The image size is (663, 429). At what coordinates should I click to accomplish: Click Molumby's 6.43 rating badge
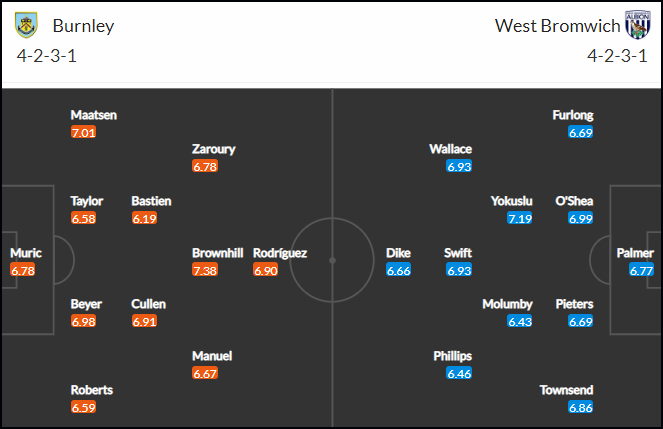(520, 322)
